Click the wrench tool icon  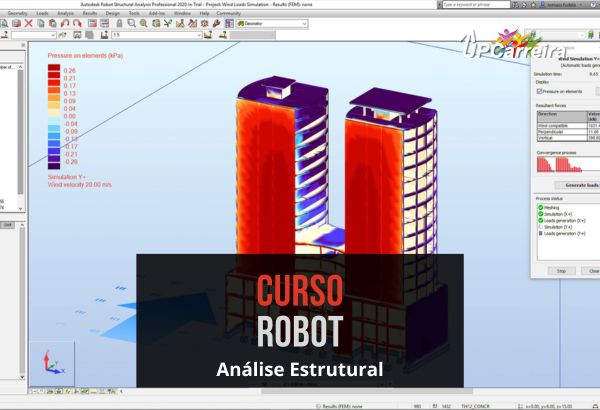[x=216, y=24]
